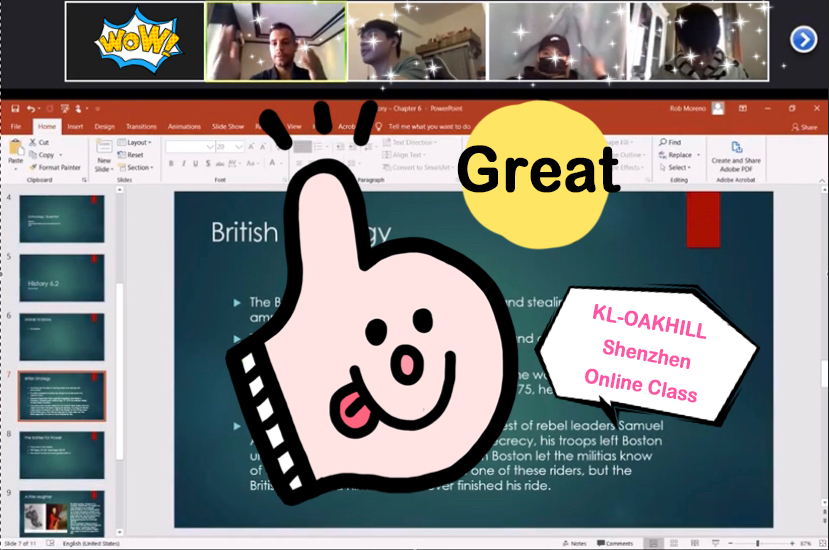Switch to Normal view in status bar
The image size is (829, 550).
[653, 543]
